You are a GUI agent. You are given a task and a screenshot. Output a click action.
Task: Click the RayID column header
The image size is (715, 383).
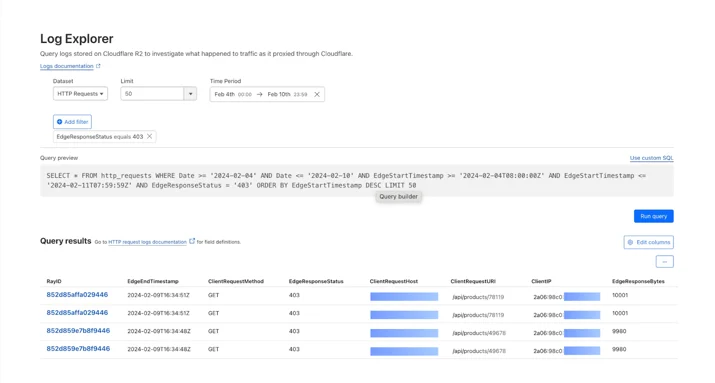pyautogui.click(x=55, y=281)
